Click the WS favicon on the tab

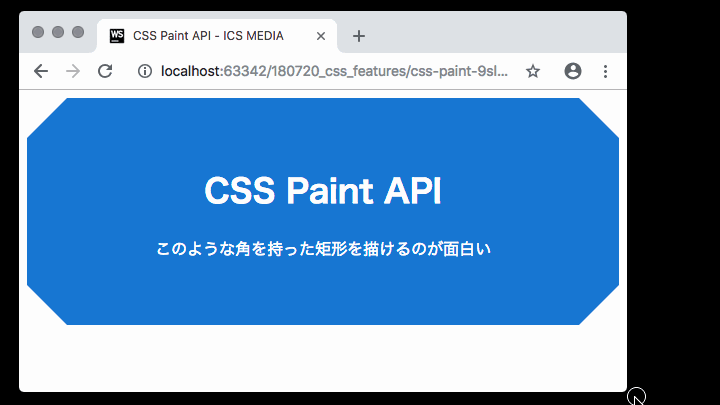117,36
